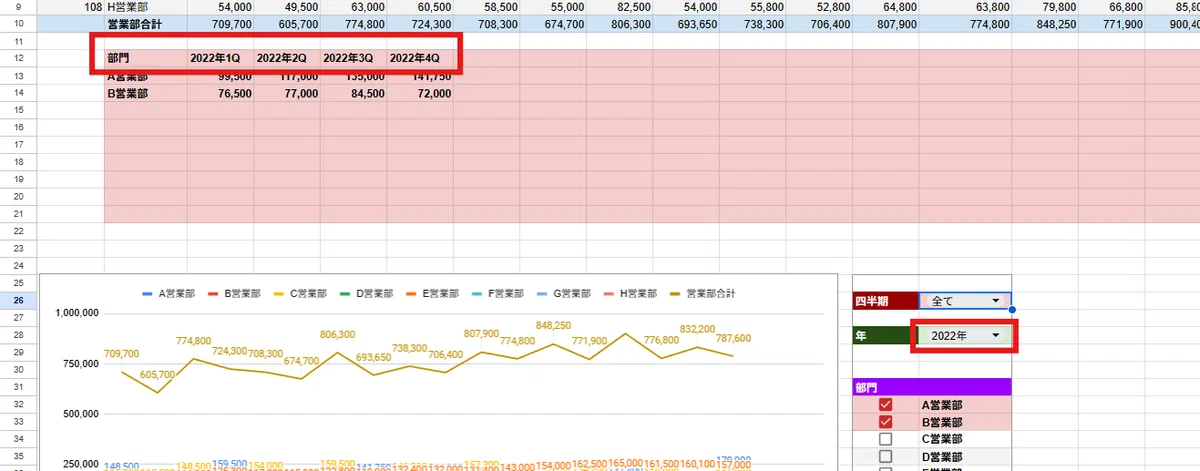Select the 2022年3Q header cell
This screenshot has height=471, width=1200.
[x=353, y=58]
